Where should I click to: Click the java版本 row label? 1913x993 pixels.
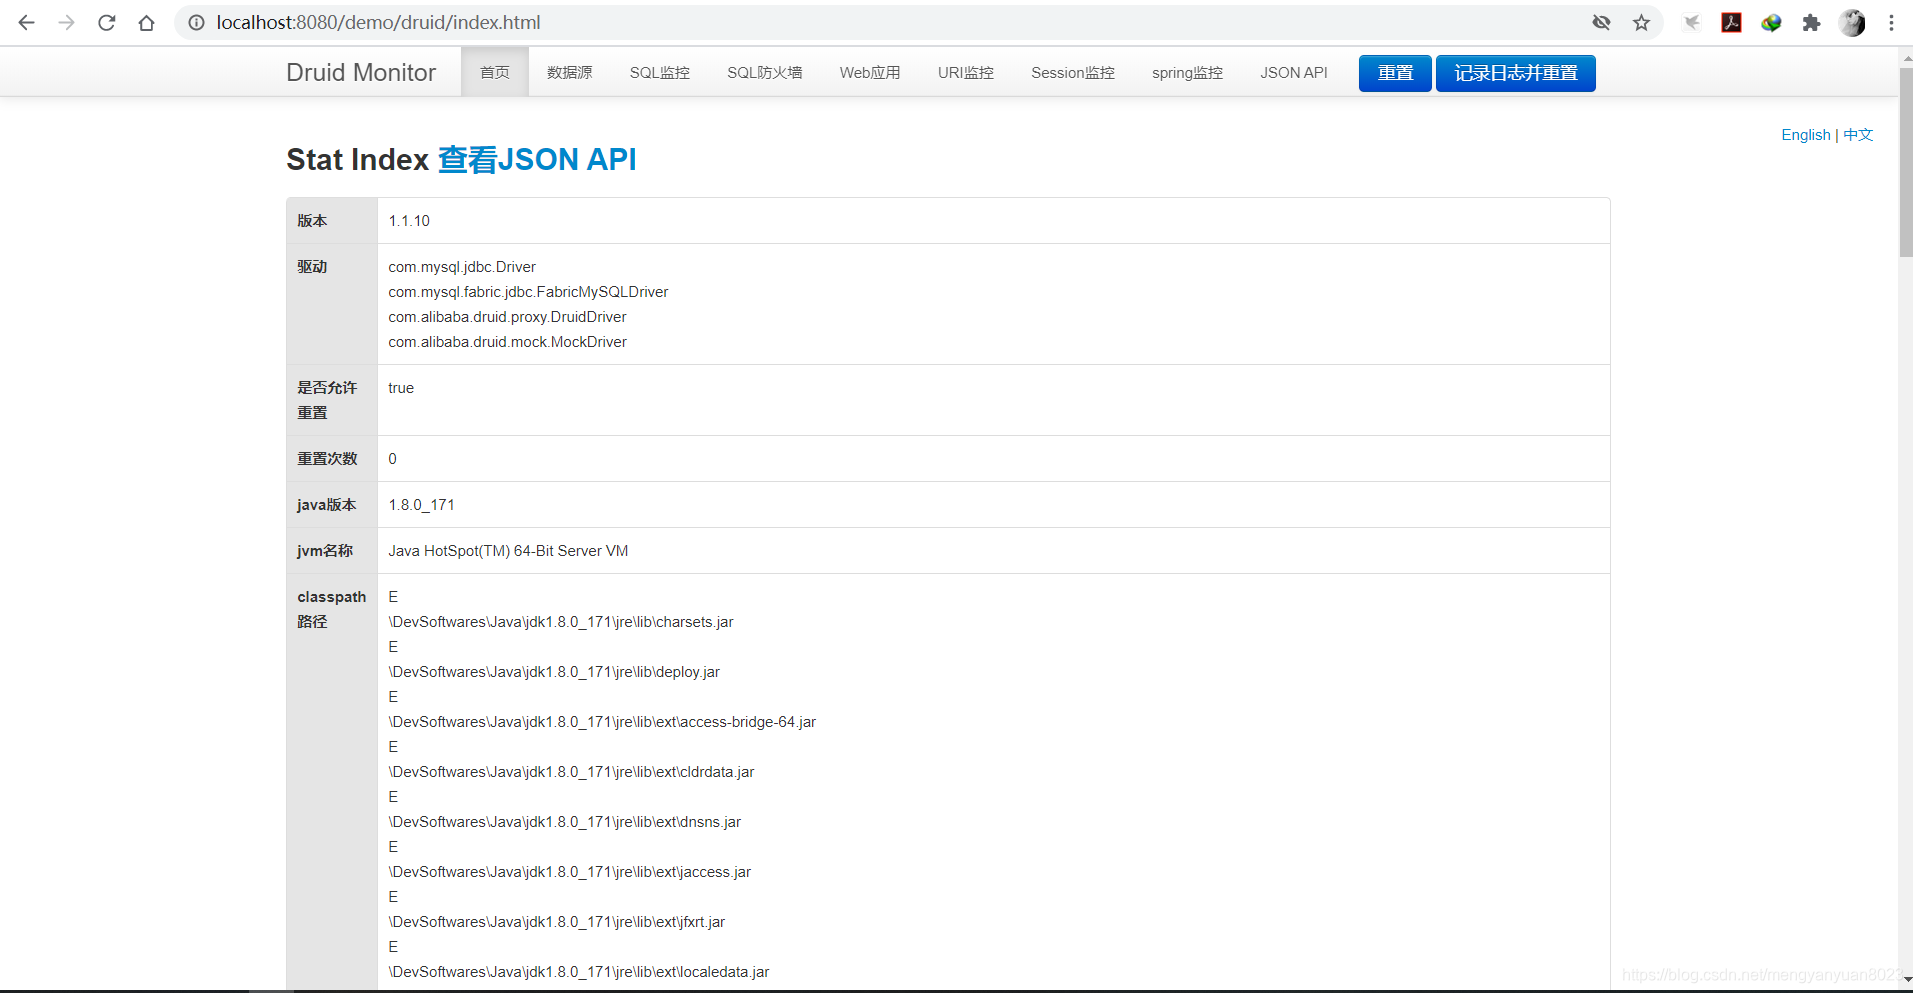pos(326,505)
